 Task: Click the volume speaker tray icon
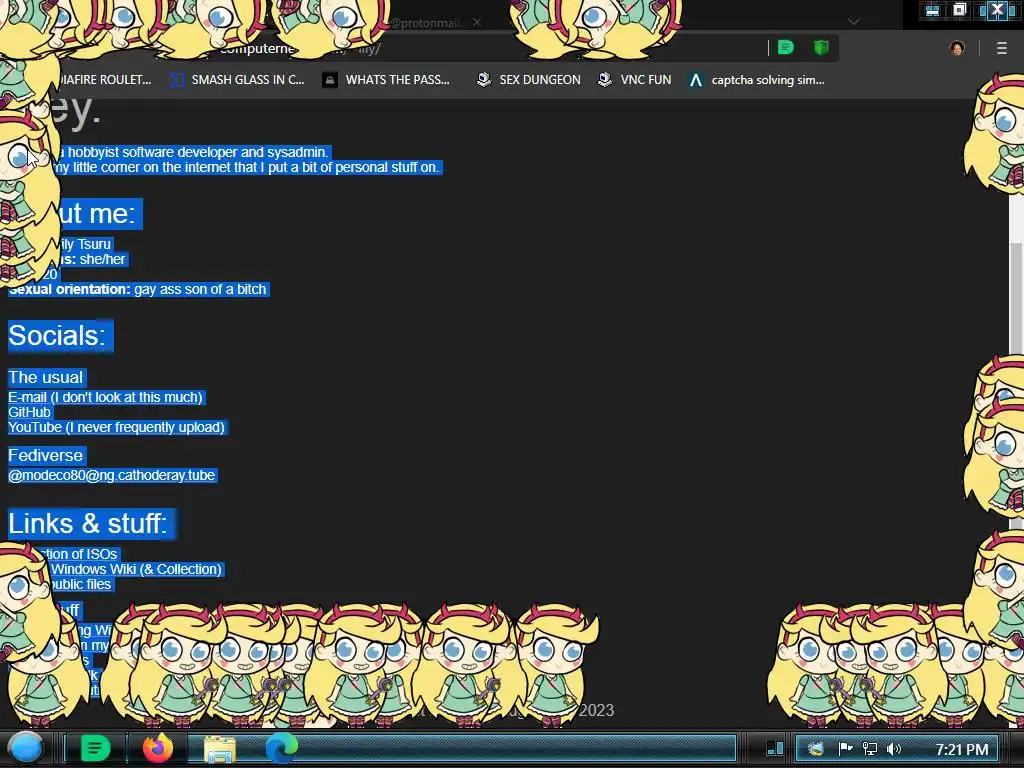tap(893, 748)
